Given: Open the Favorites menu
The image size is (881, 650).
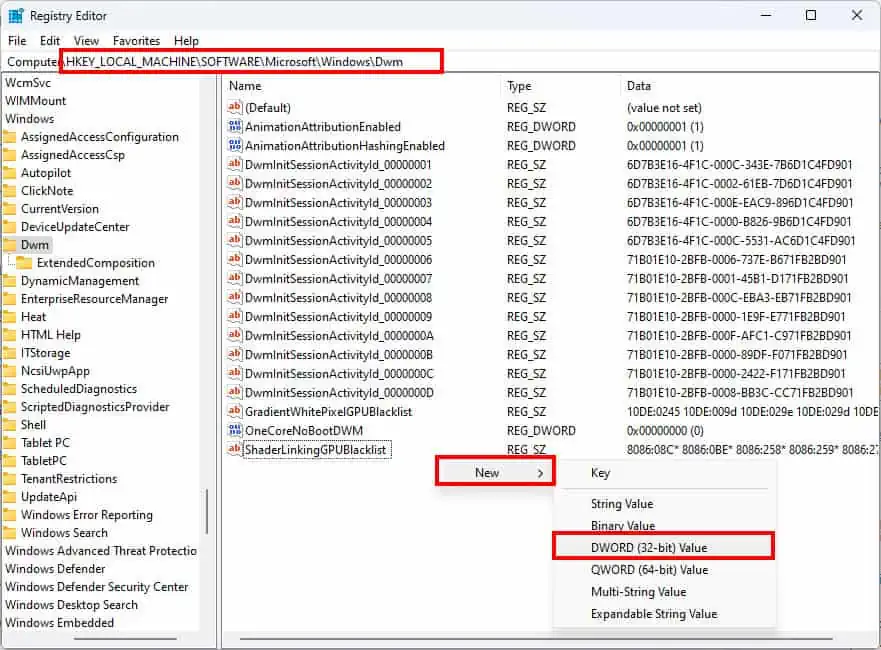Looking at the screenshot, I should (135, 41).
